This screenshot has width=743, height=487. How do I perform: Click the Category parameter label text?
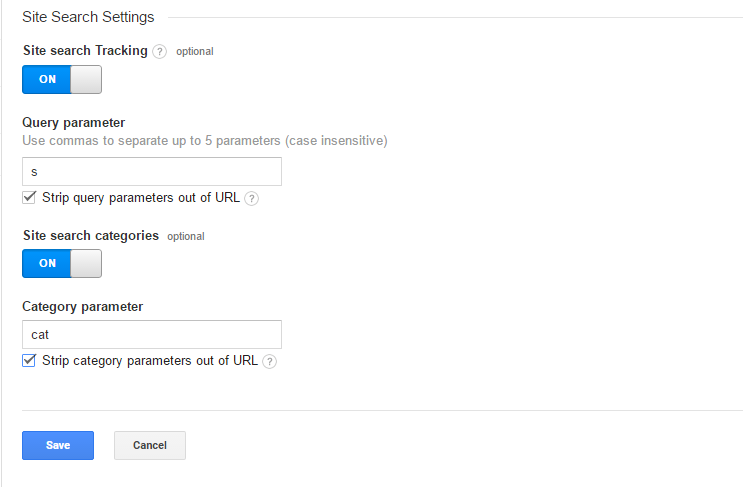[x=82, y=307]
